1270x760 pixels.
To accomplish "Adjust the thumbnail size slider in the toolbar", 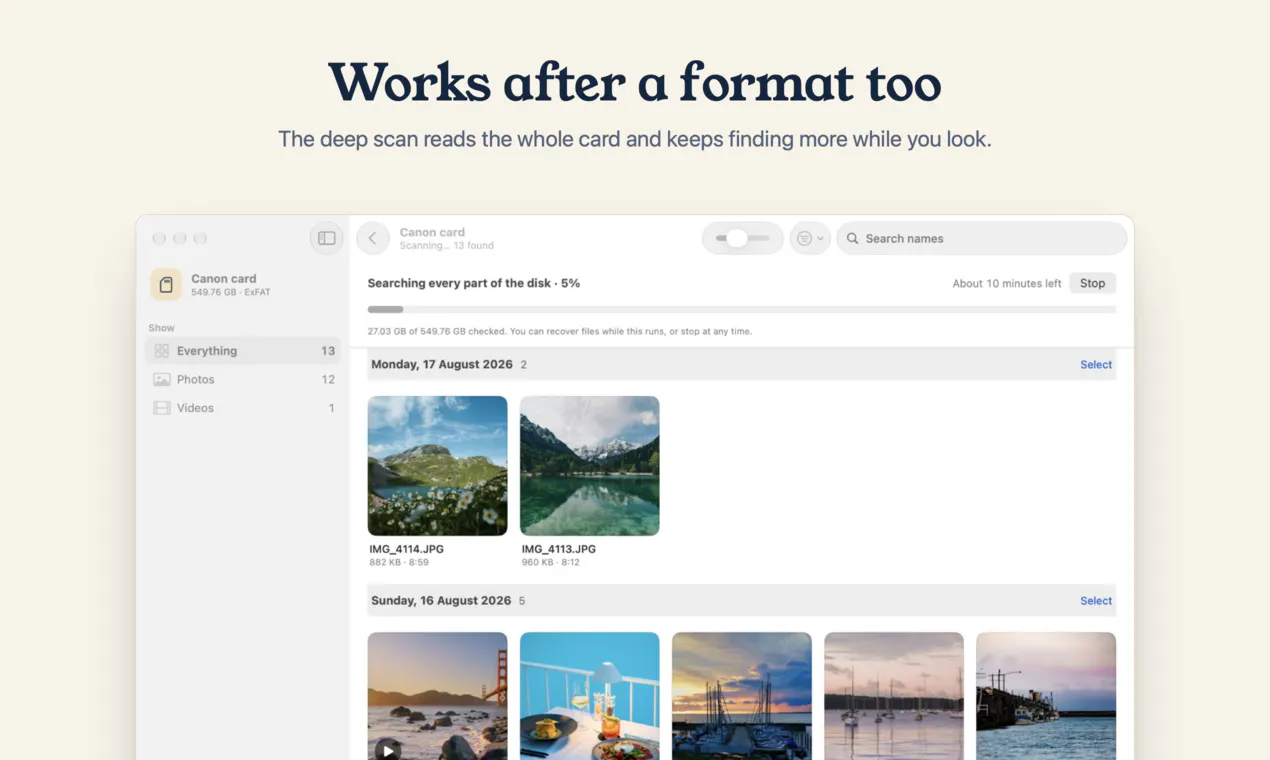I will tap(743, 238).
